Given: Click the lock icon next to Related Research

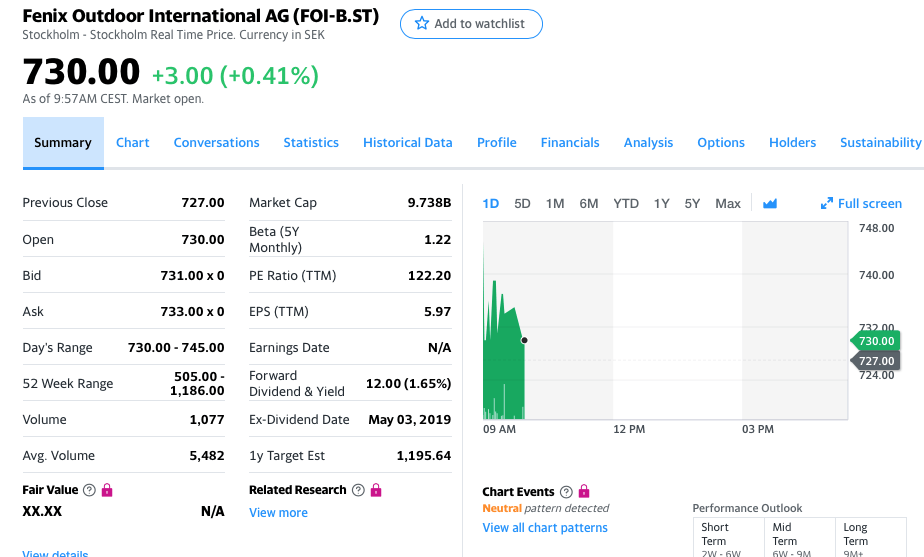Looking at the screenshot, I should tap(376, 490).
